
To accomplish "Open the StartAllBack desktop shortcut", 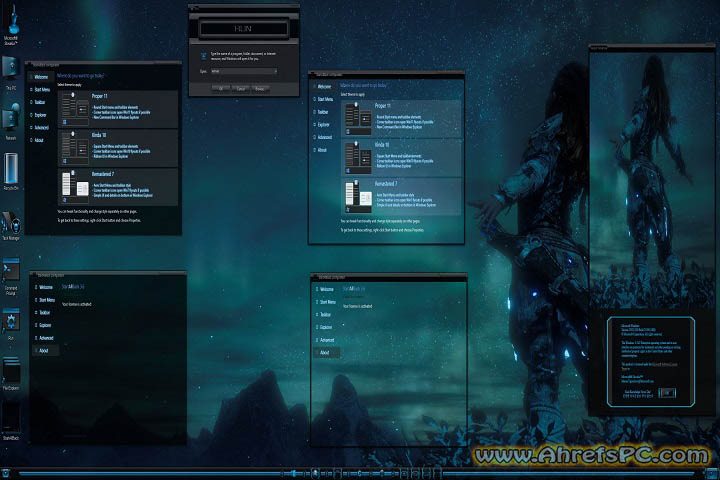I will pyautogui.click(x=11, y=422).
